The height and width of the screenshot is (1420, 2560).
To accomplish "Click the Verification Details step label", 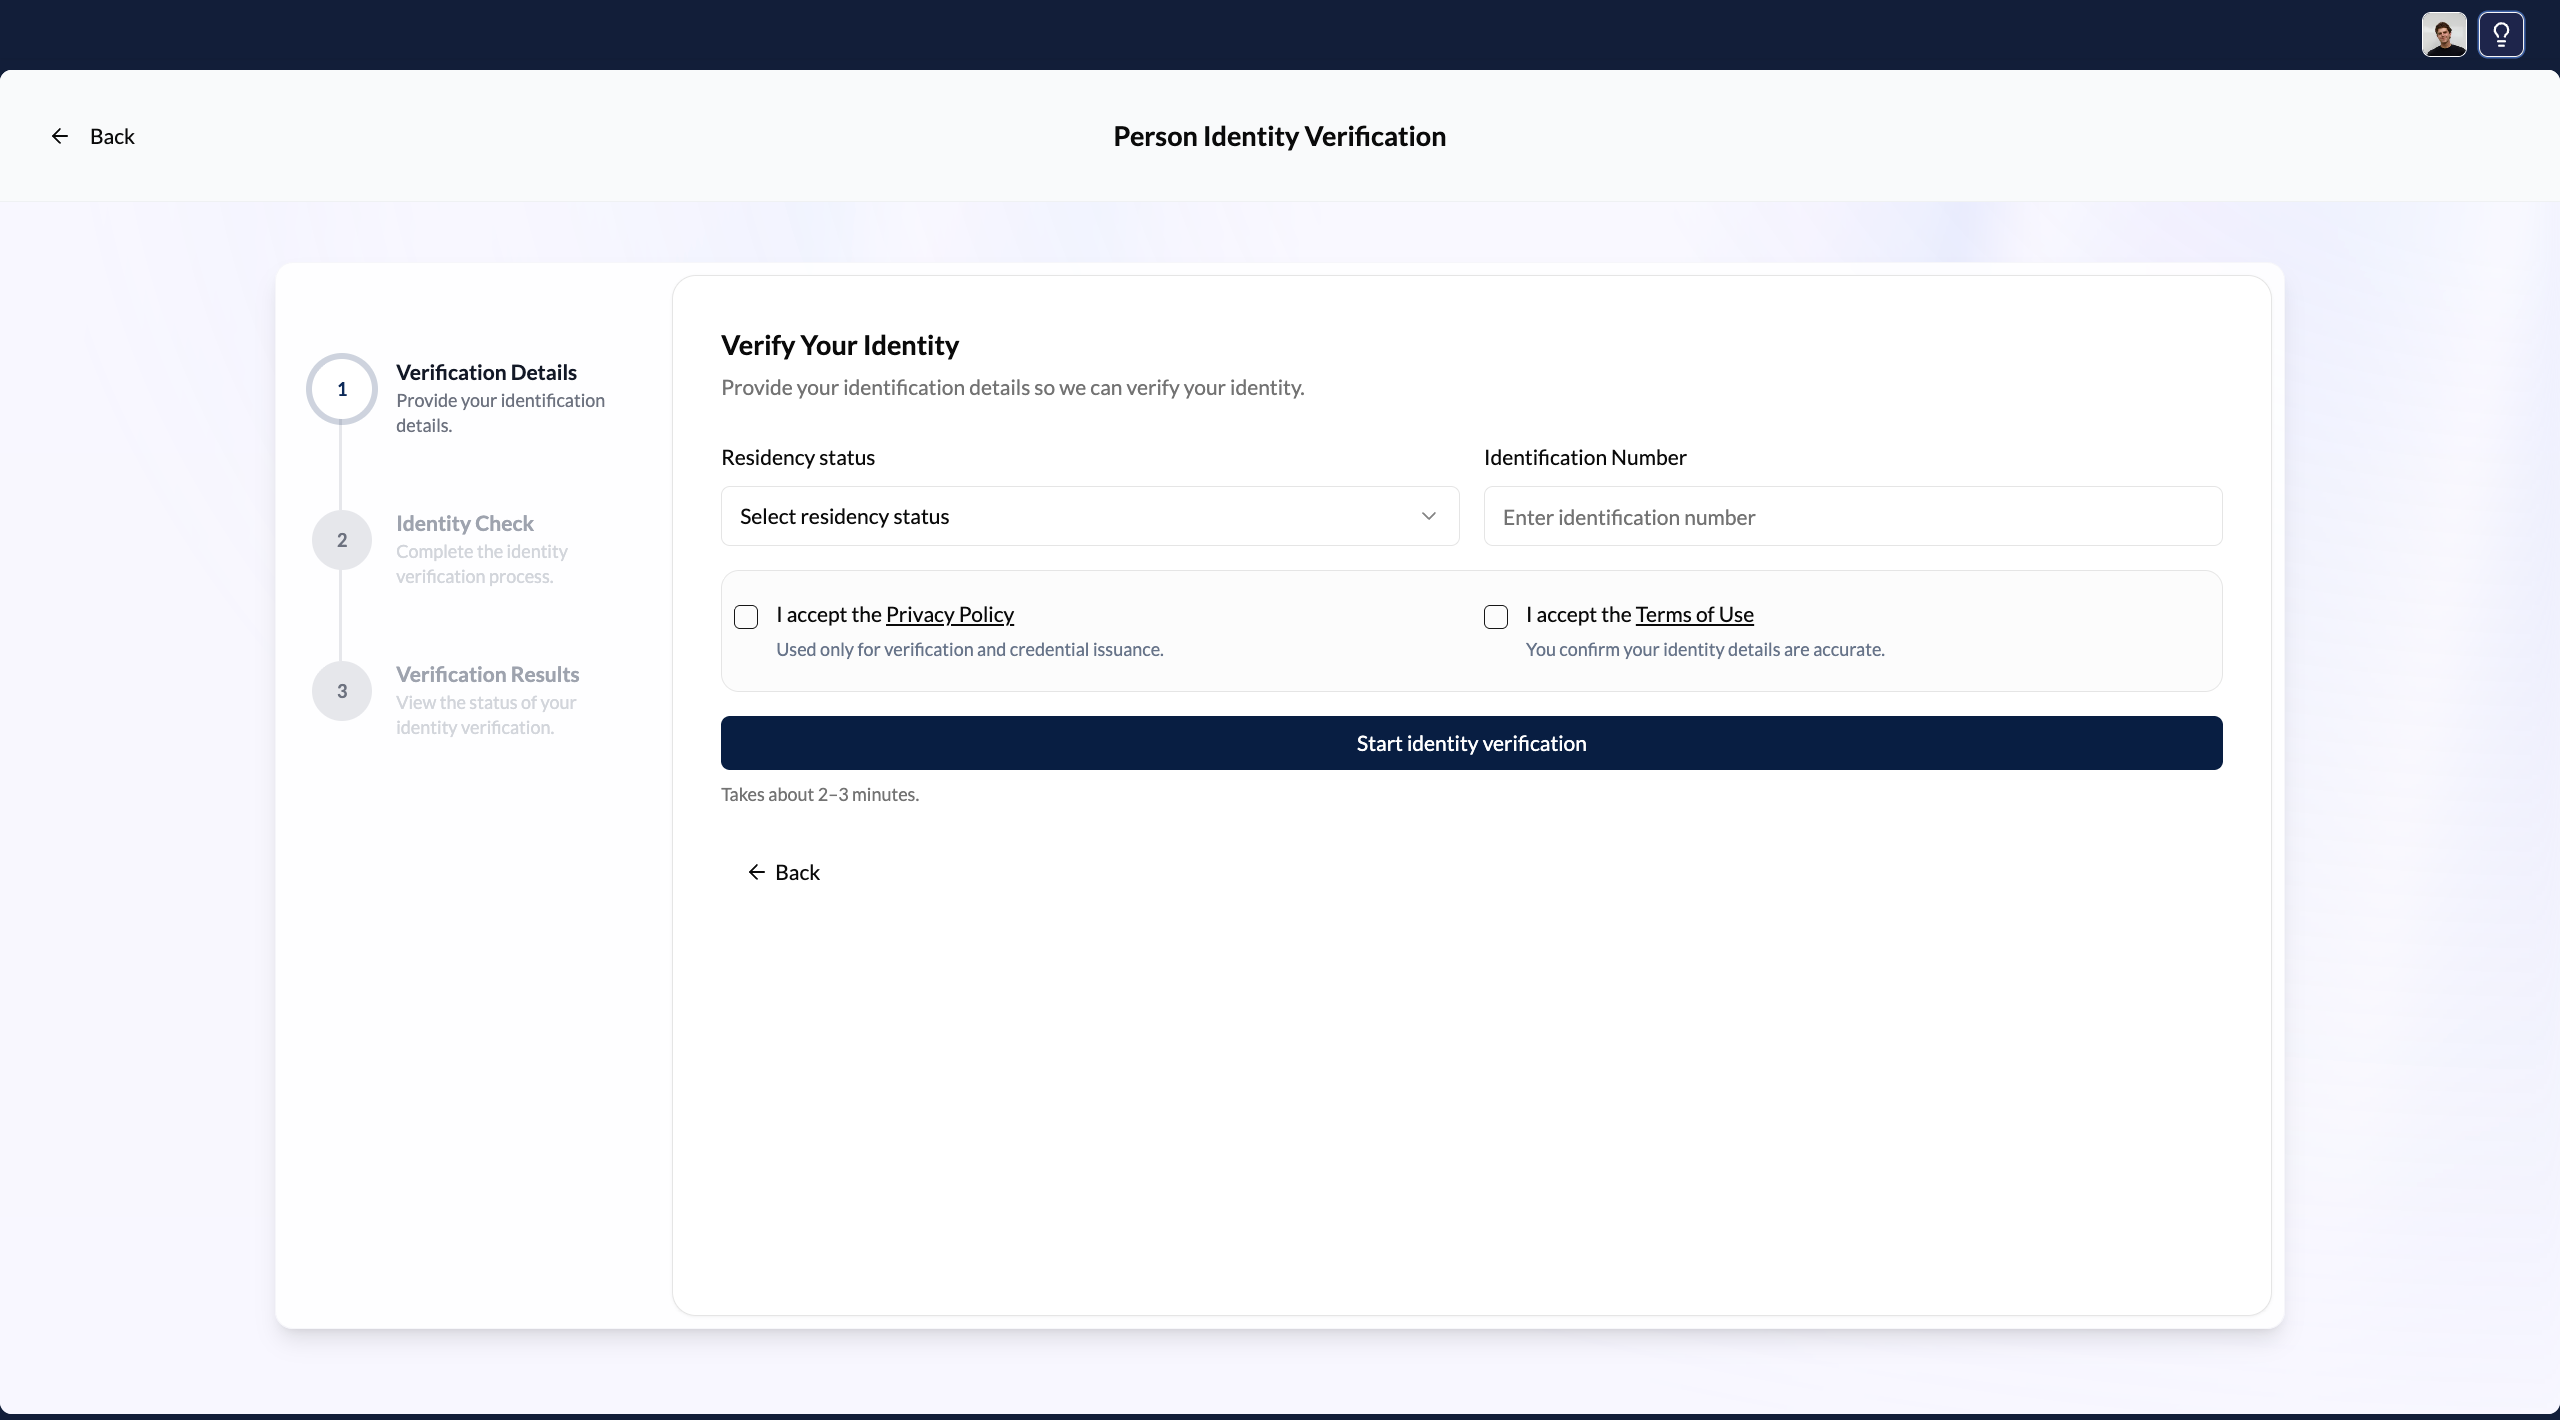I will 487,371.
